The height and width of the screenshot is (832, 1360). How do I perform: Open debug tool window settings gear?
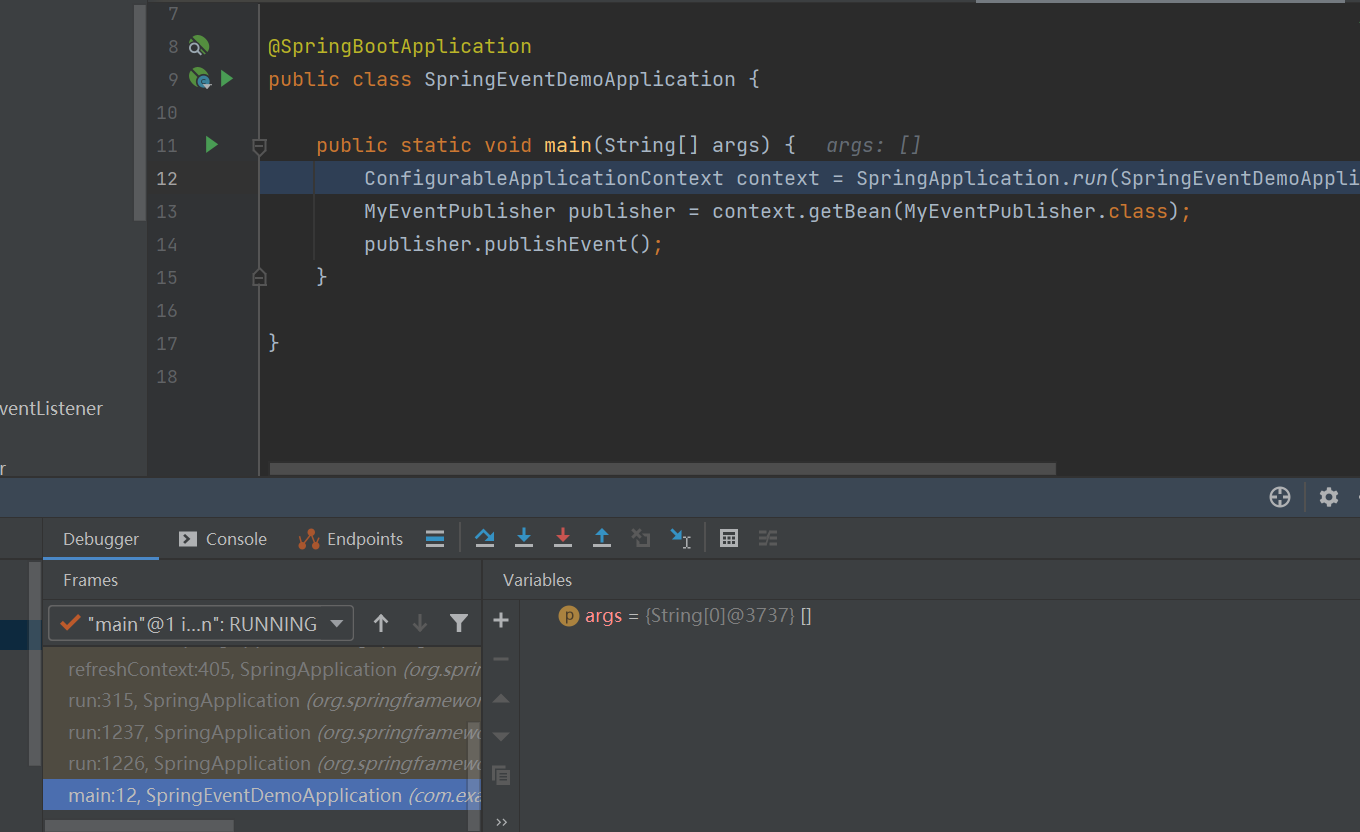coord(1329,497)
